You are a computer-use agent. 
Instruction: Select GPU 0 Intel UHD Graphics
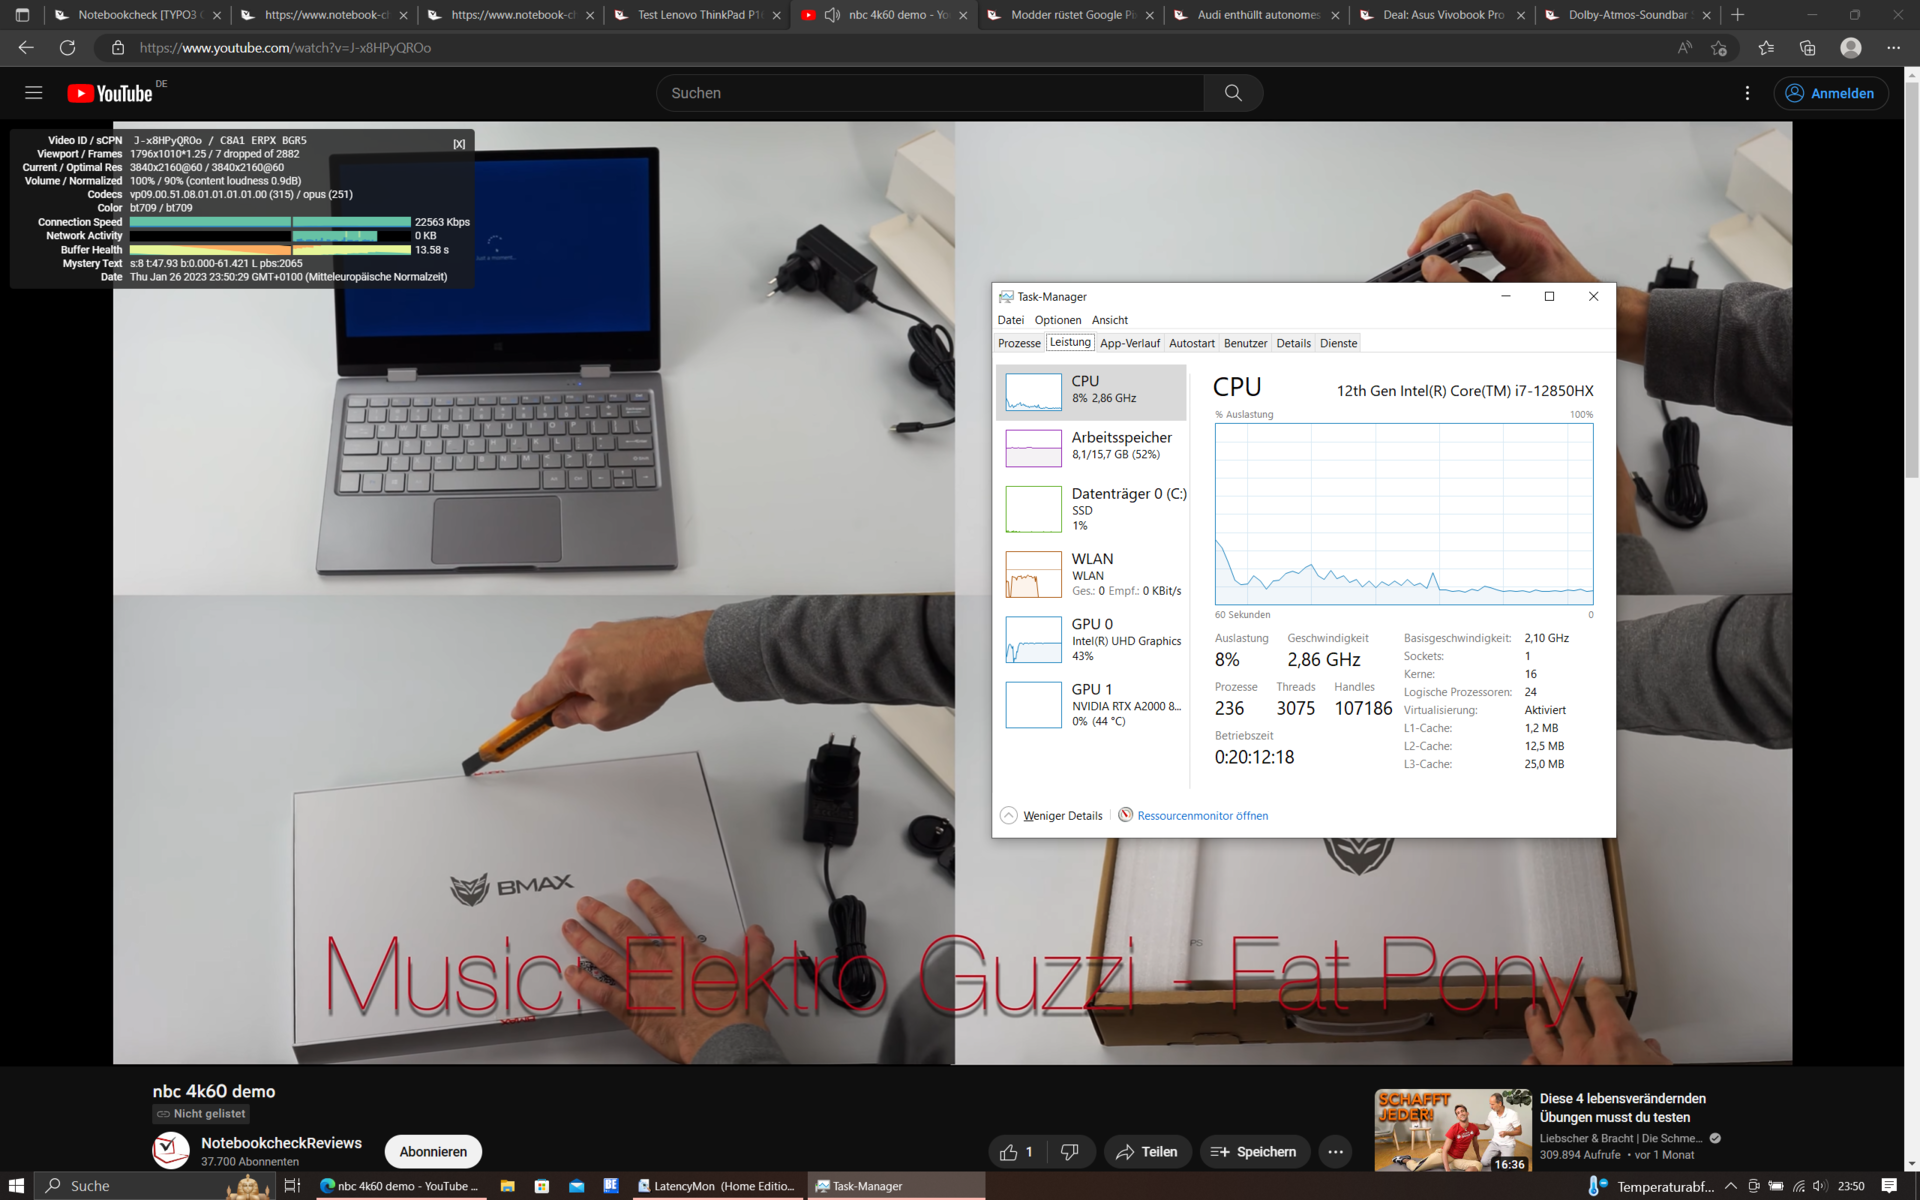(1091, 639)
